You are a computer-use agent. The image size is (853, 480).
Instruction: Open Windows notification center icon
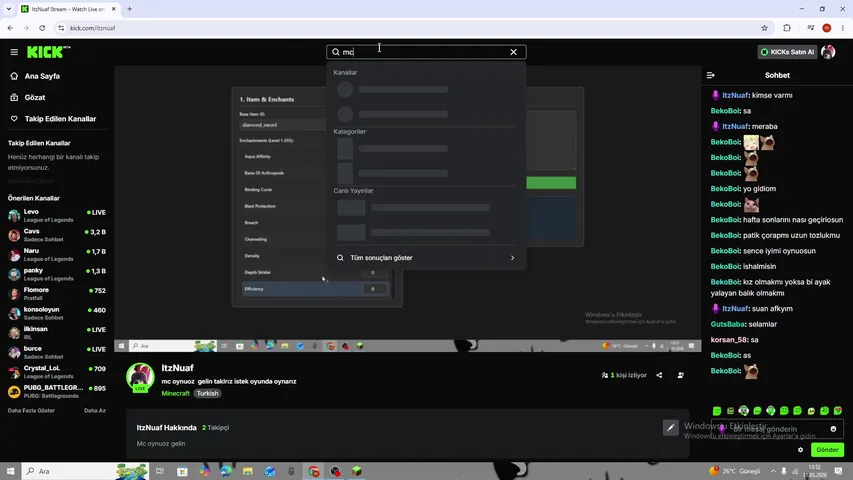pyautogui.click(x=838, y=471)
